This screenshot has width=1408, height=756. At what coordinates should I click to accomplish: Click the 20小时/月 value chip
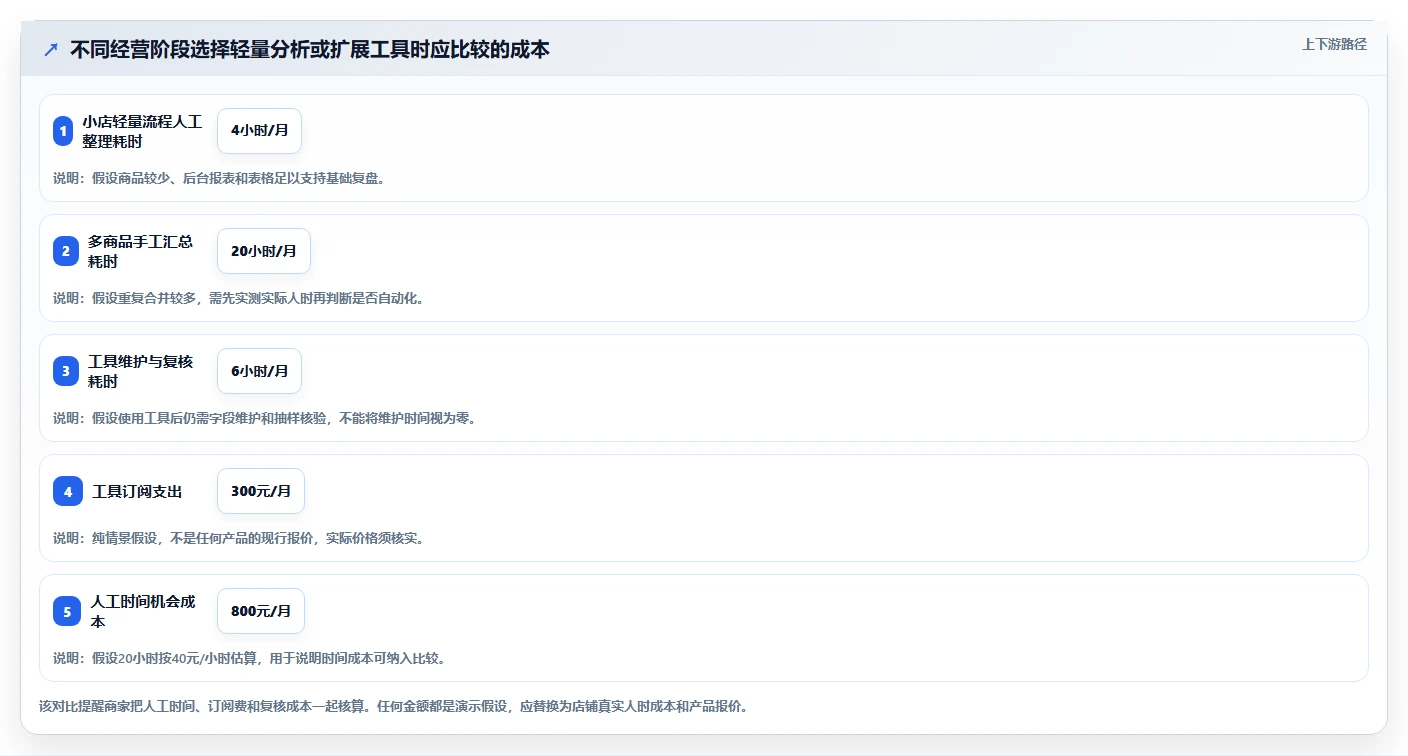coord(264,251)
